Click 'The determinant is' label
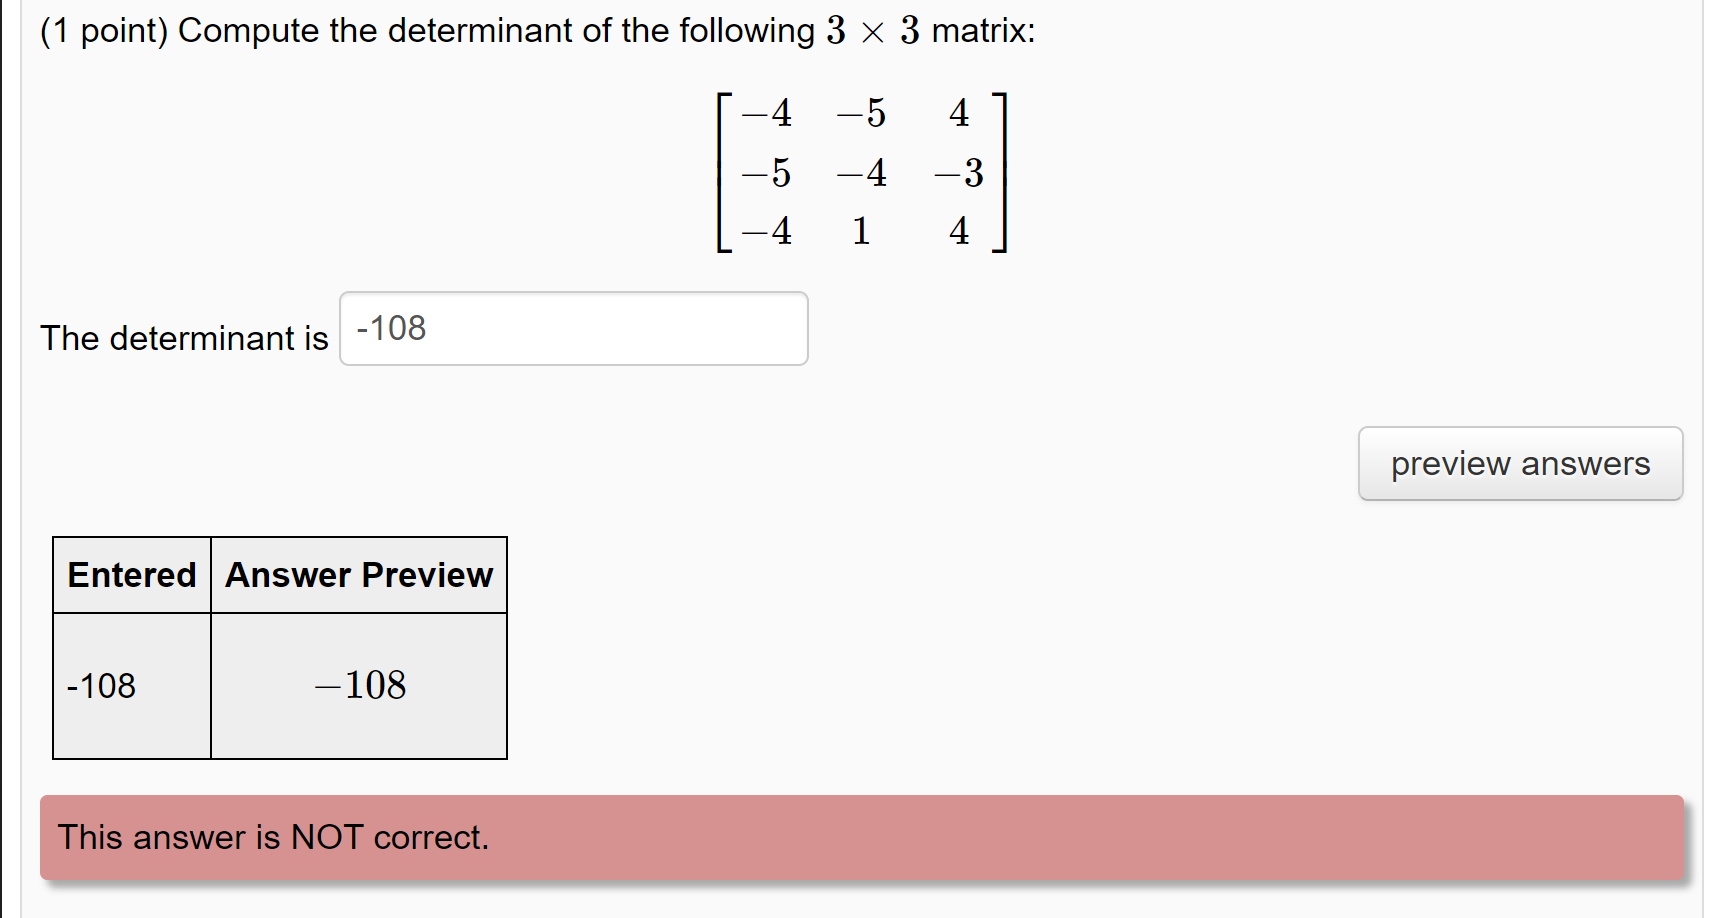This screenshot has width=1722, height=918. [184, 338]
